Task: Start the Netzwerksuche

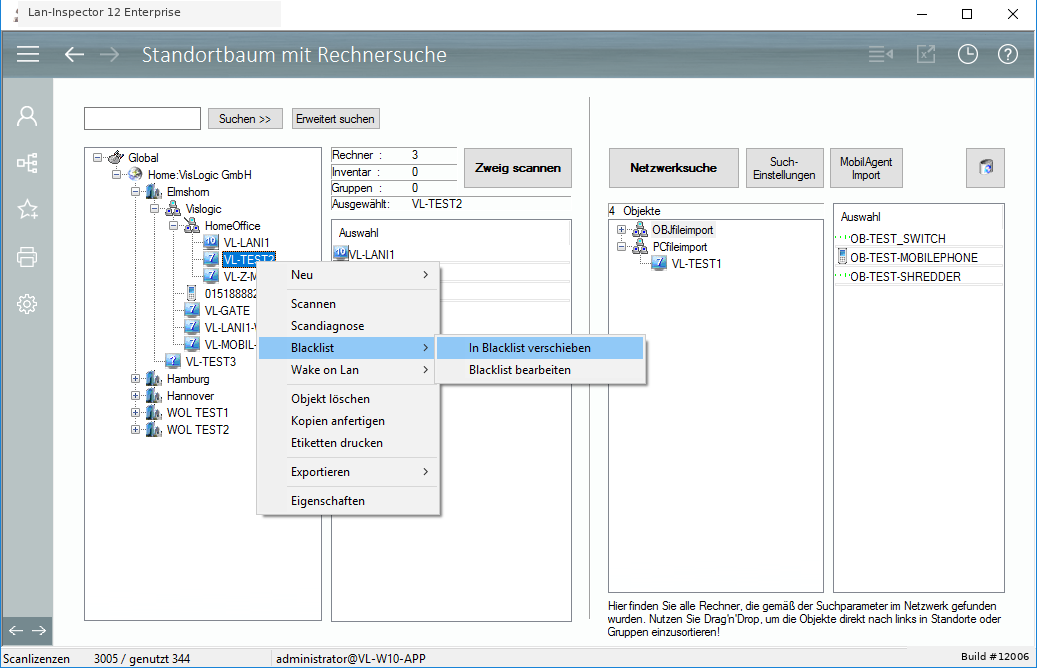Action: [673, 168]
